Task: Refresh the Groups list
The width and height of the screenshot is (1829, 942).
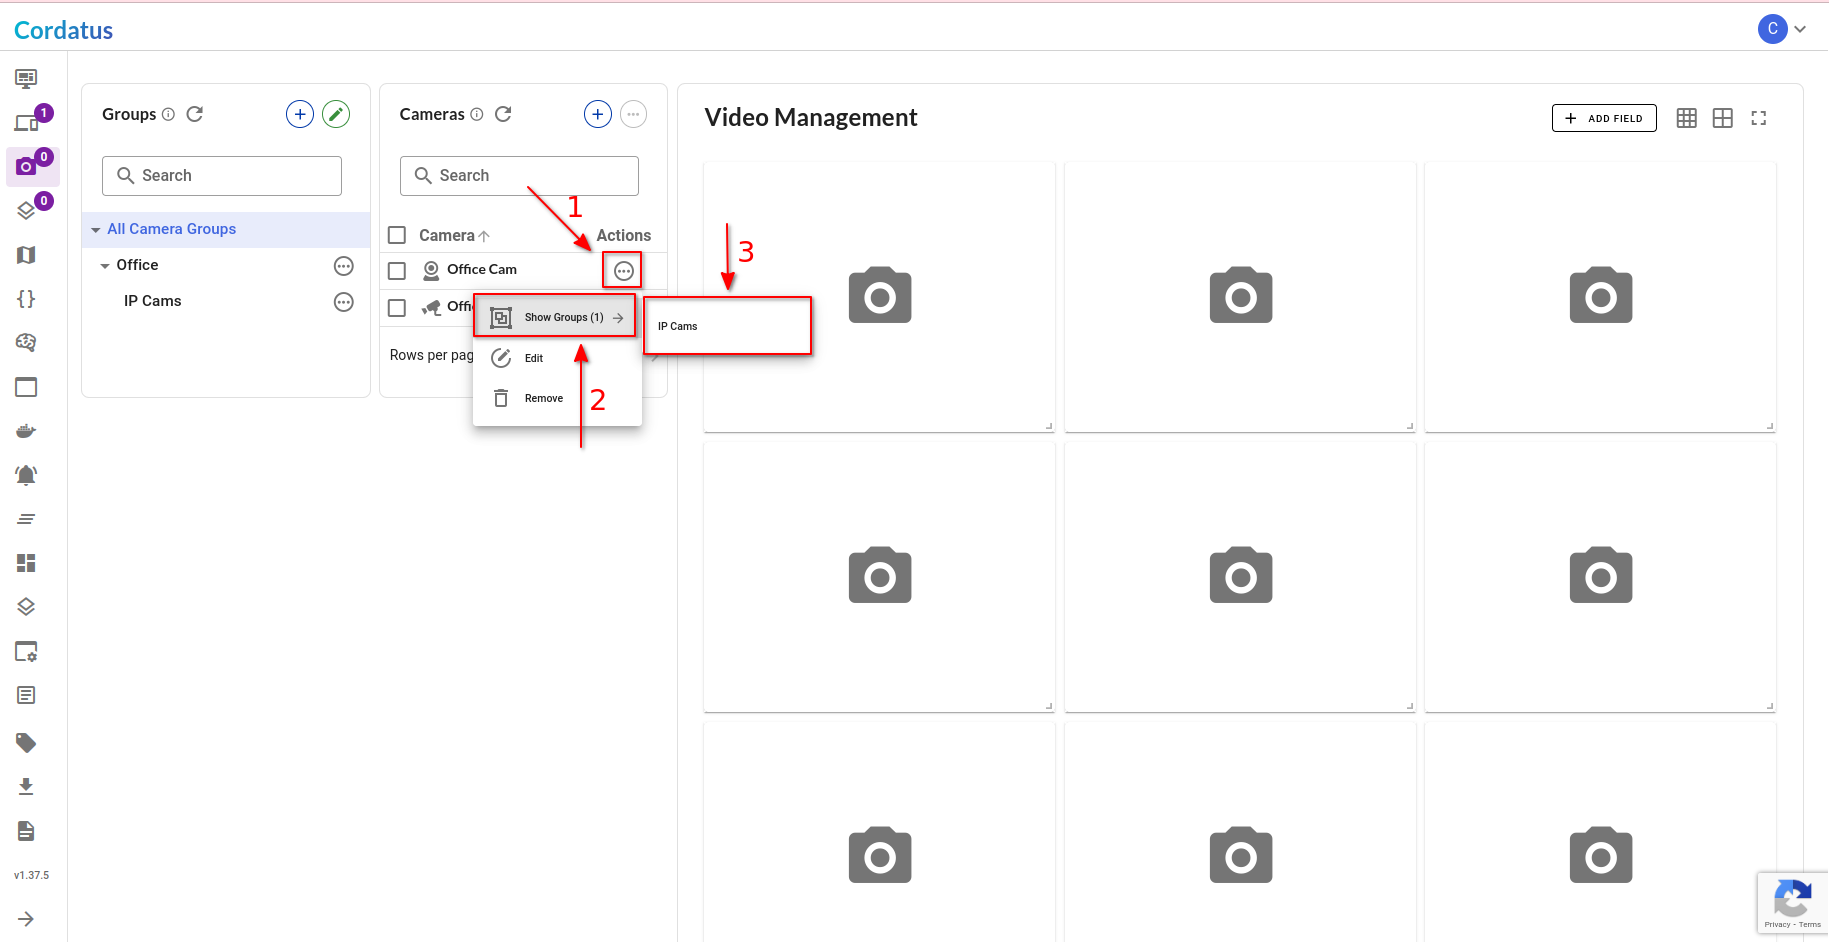Action: [195, 114]
